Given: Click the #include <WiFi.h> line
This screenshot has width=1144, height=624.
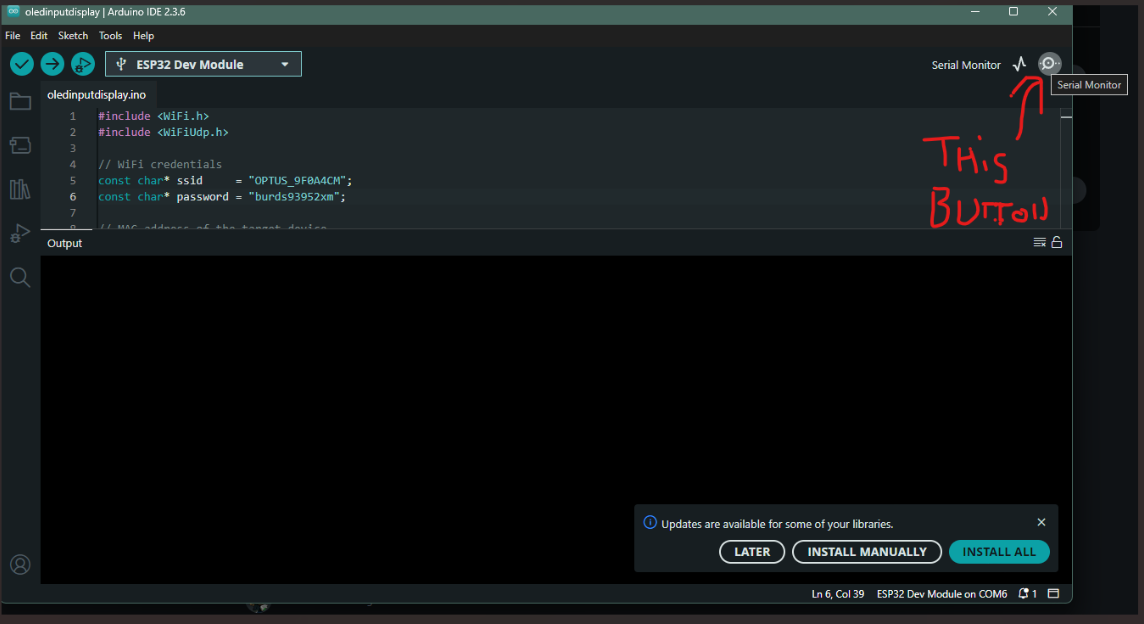Looking at the screenshot, I should (x=153, y=116).
